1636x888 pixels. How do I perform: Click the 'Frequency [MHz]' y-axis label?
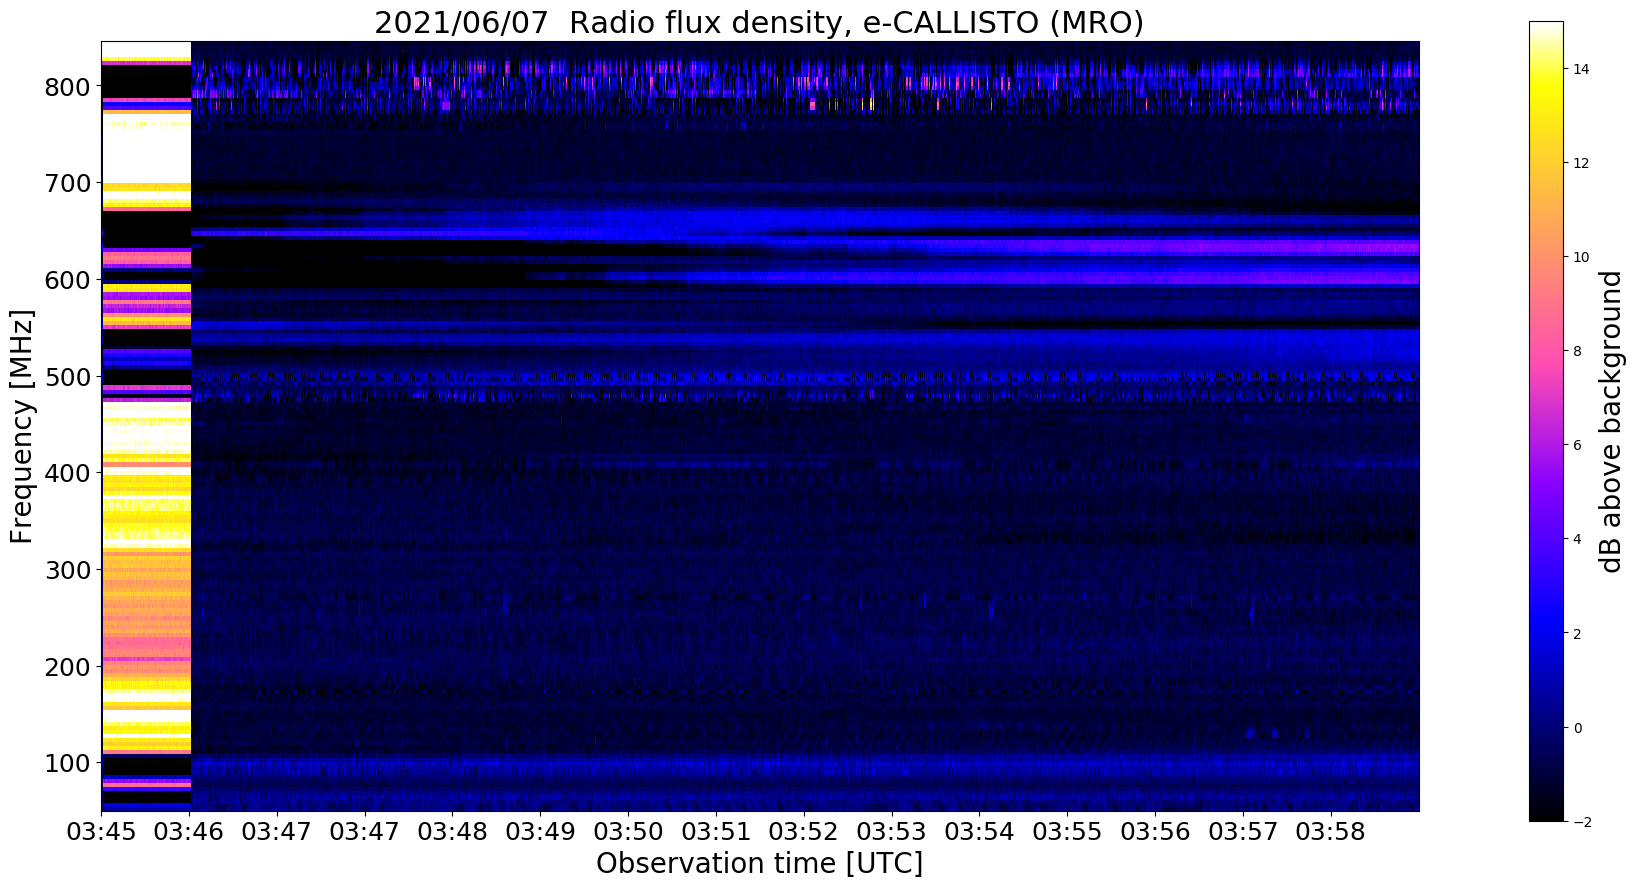[x=22, y=427]
